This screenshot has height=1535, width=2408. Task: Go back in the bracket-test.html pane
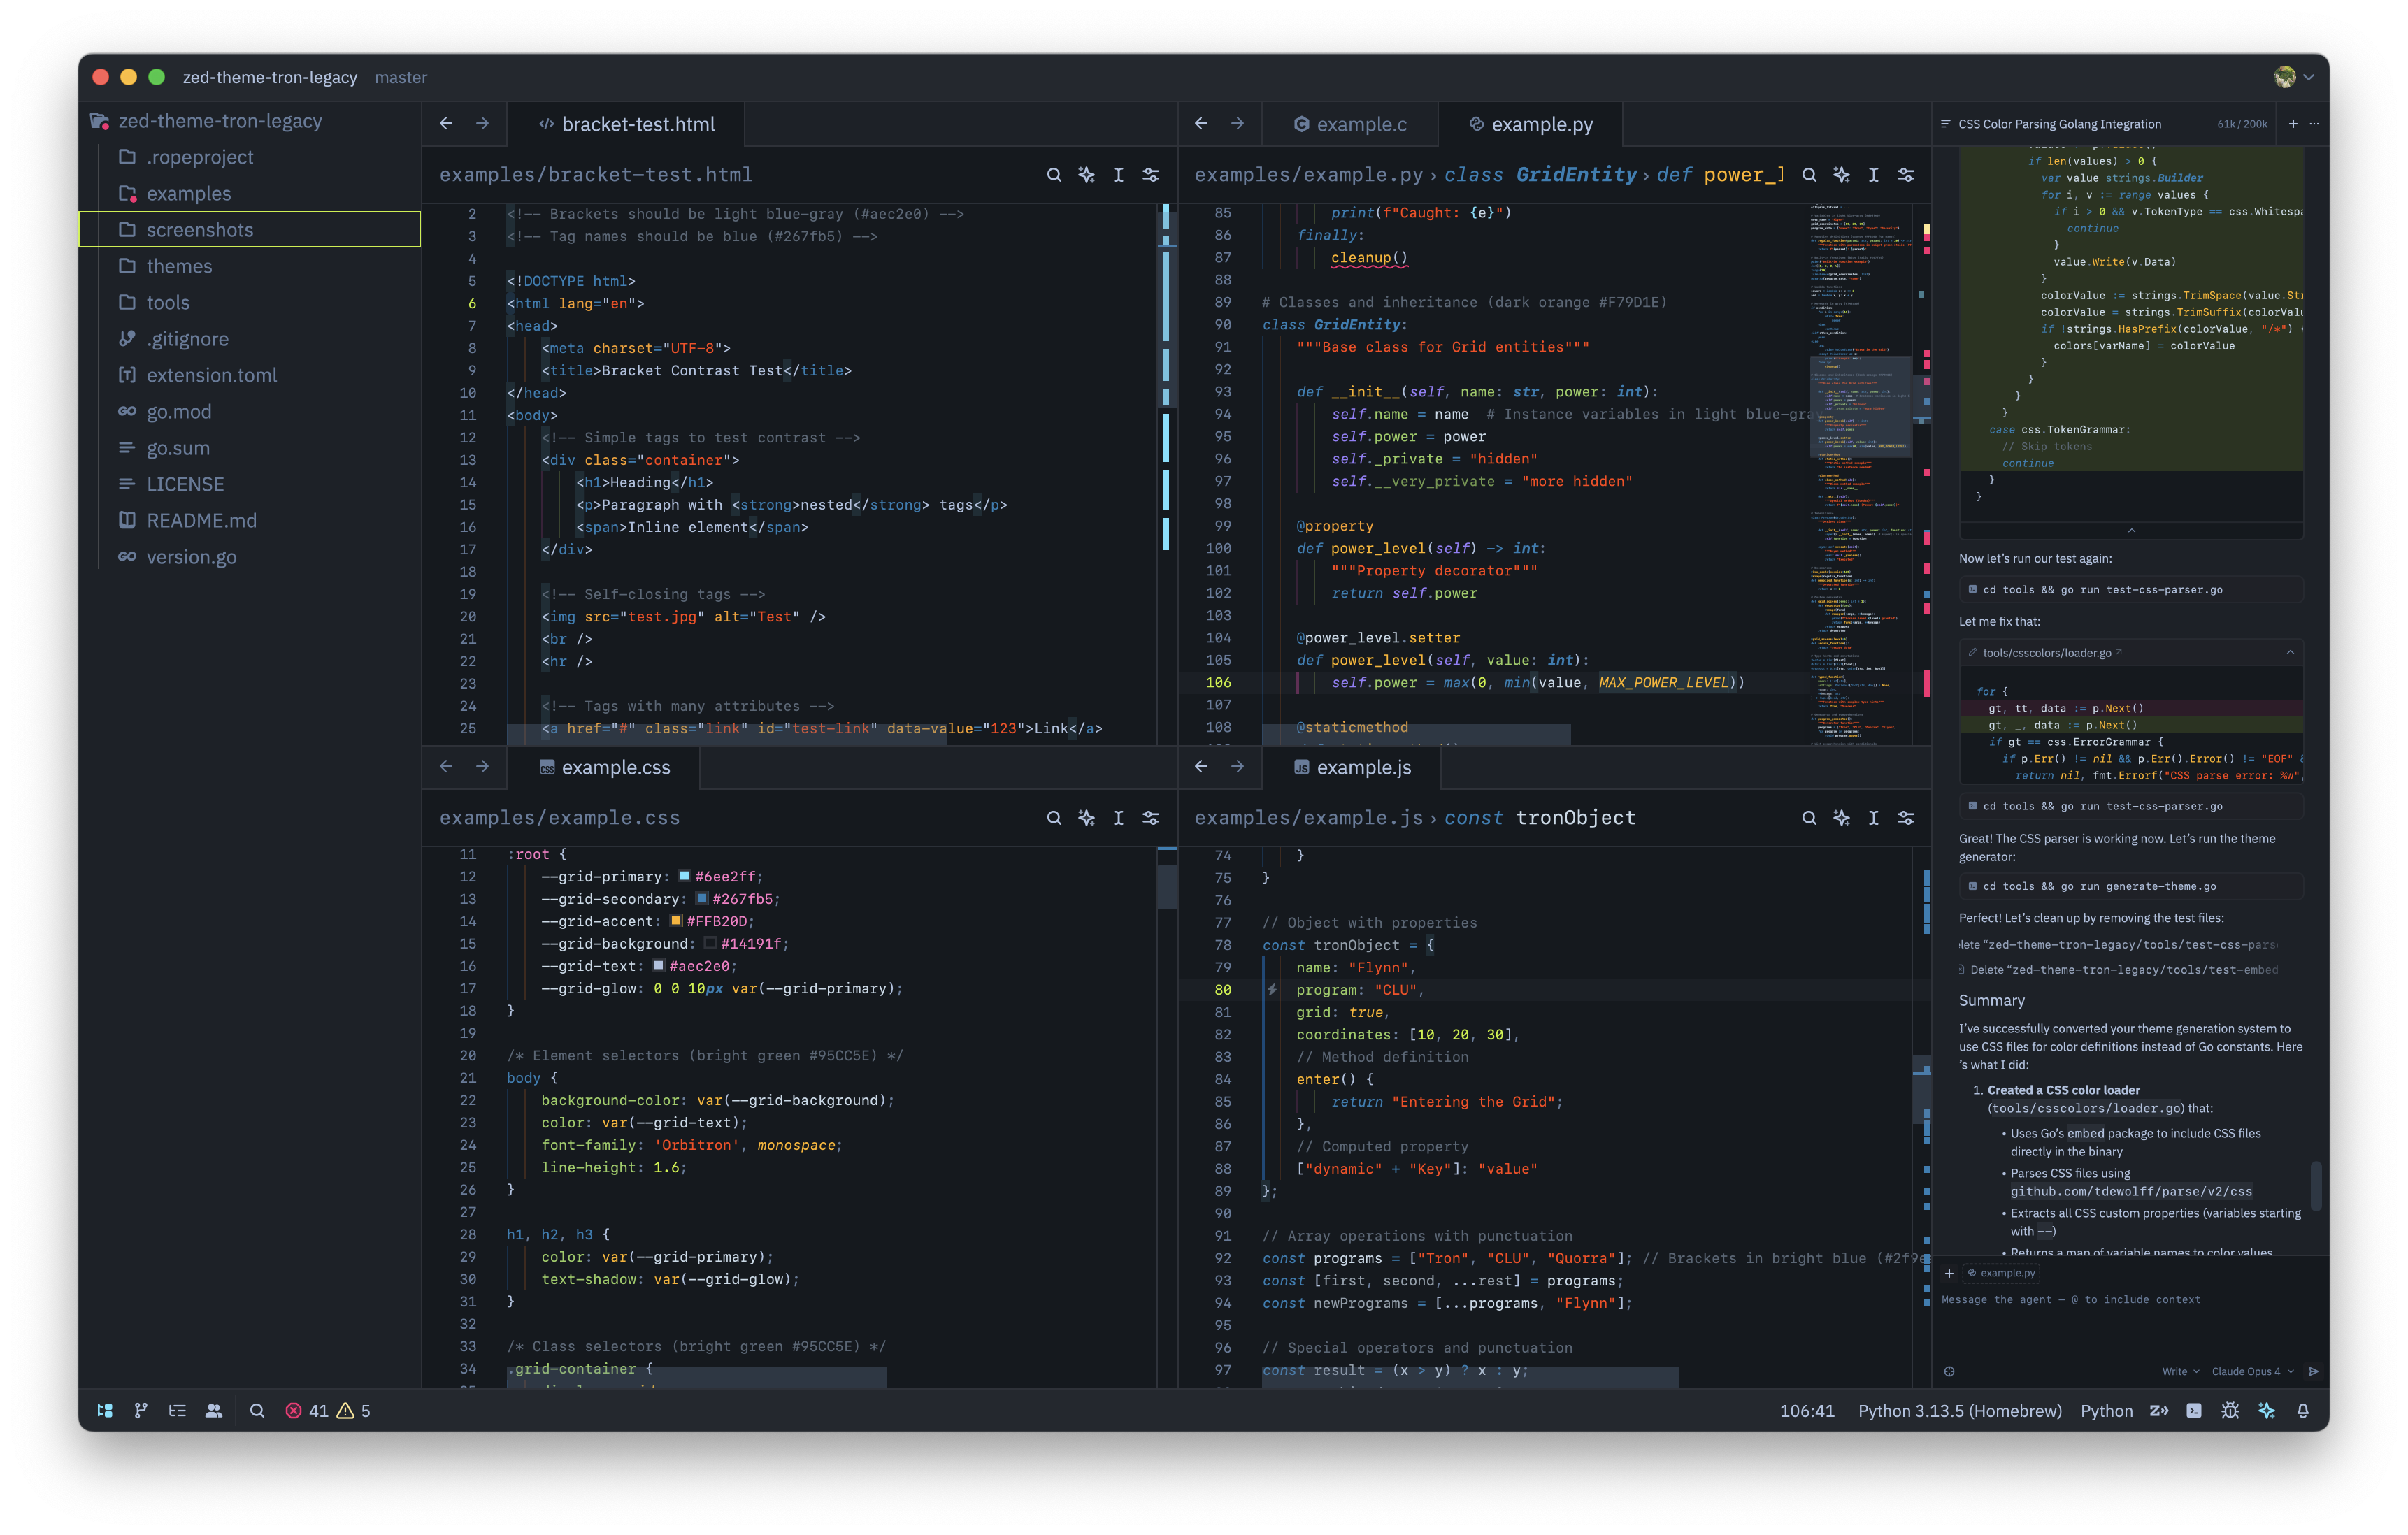pos(446,123)
